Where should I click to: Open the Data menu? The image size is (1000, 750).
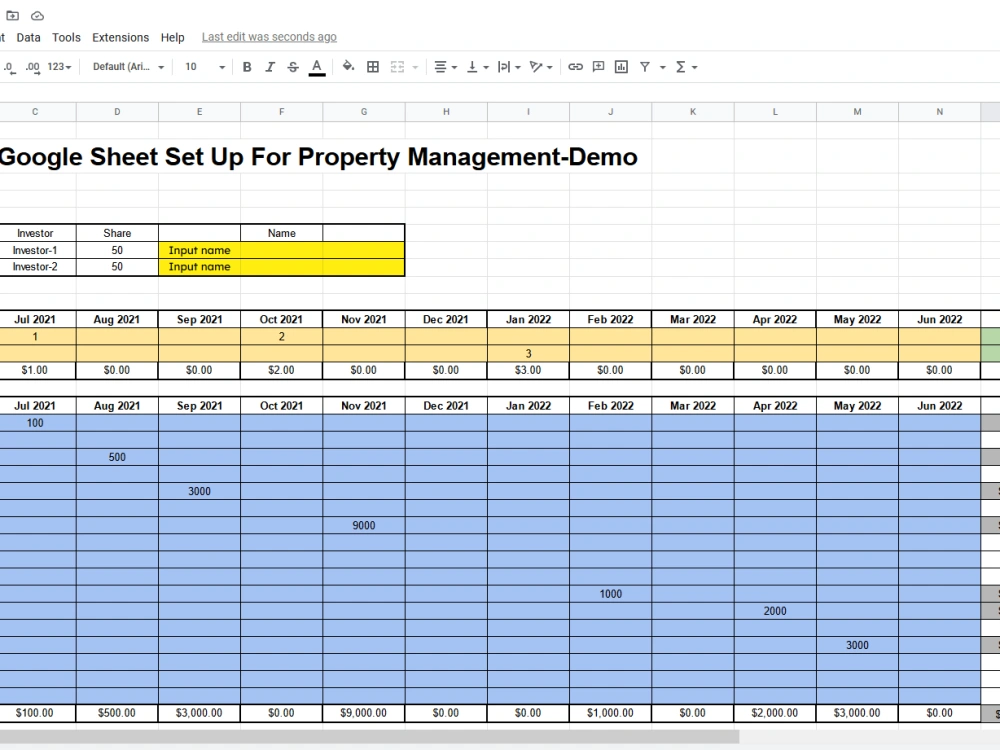click(x=28, y=38)
